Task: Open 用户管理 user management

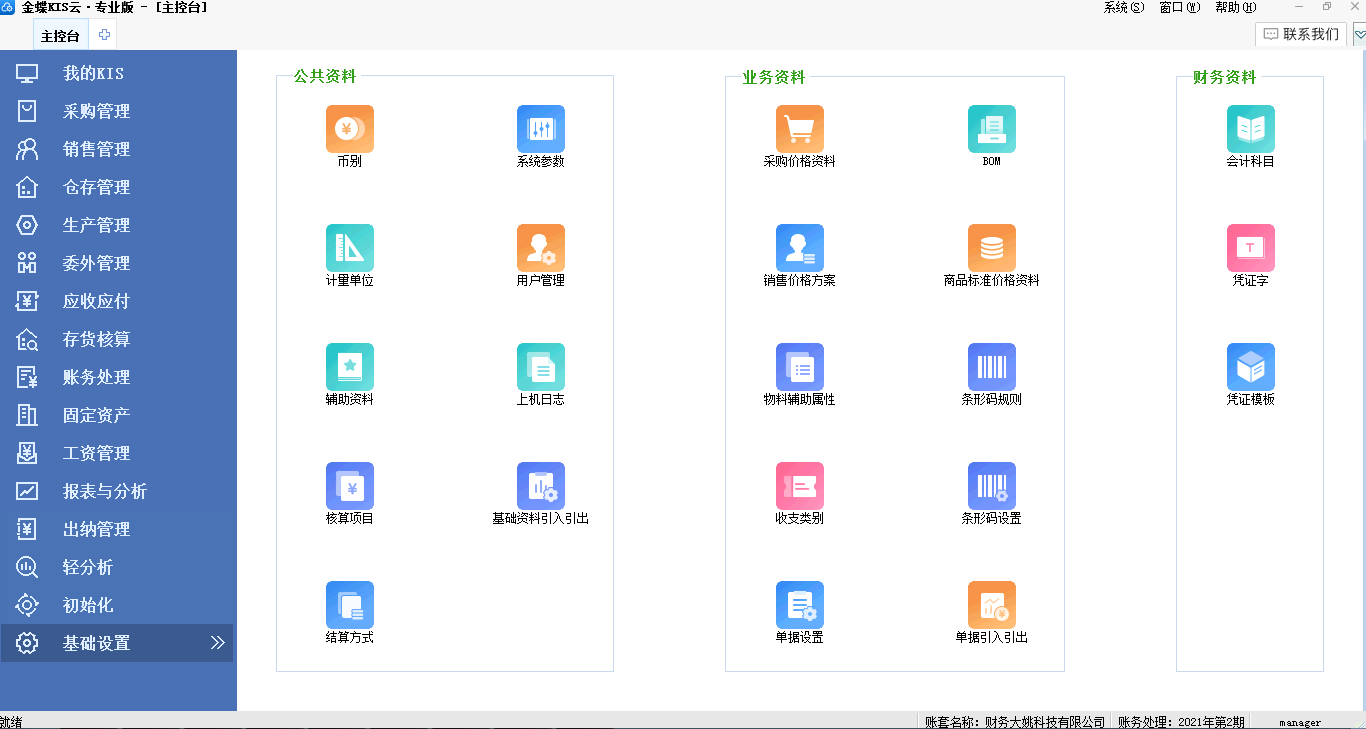Action: 541,248
